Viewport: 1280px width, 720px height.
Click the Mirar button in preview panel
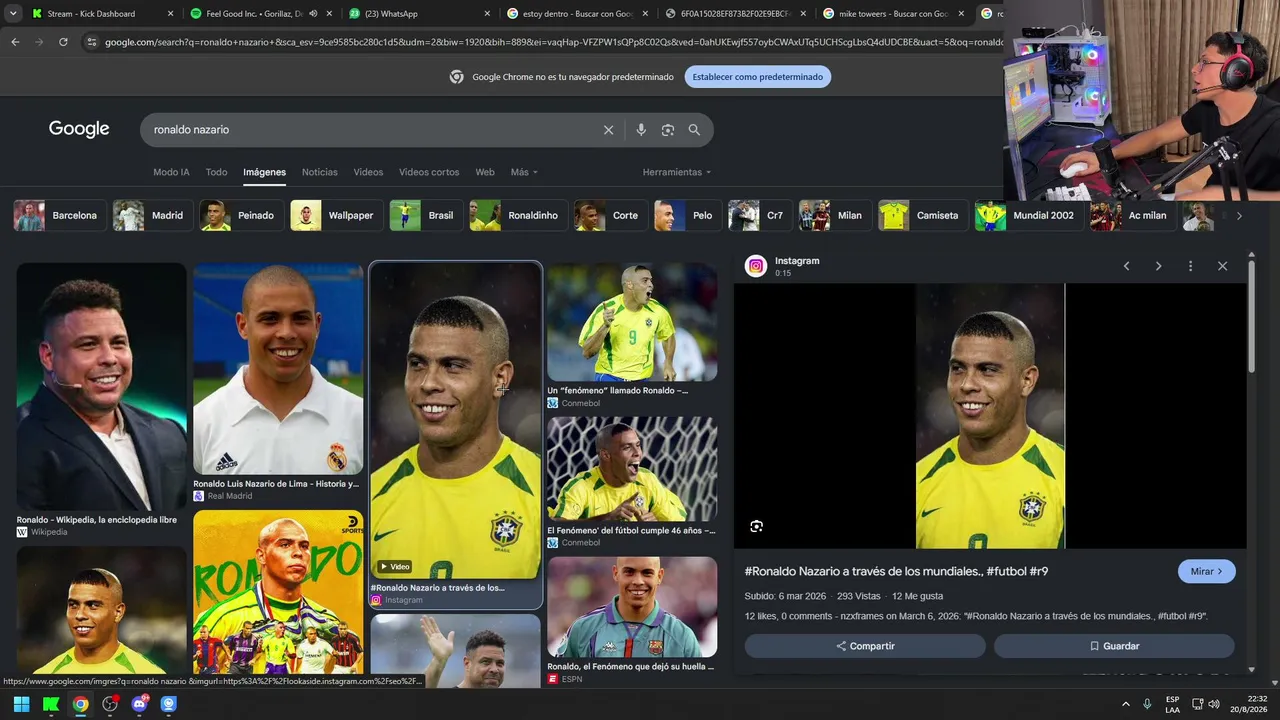1207,571
